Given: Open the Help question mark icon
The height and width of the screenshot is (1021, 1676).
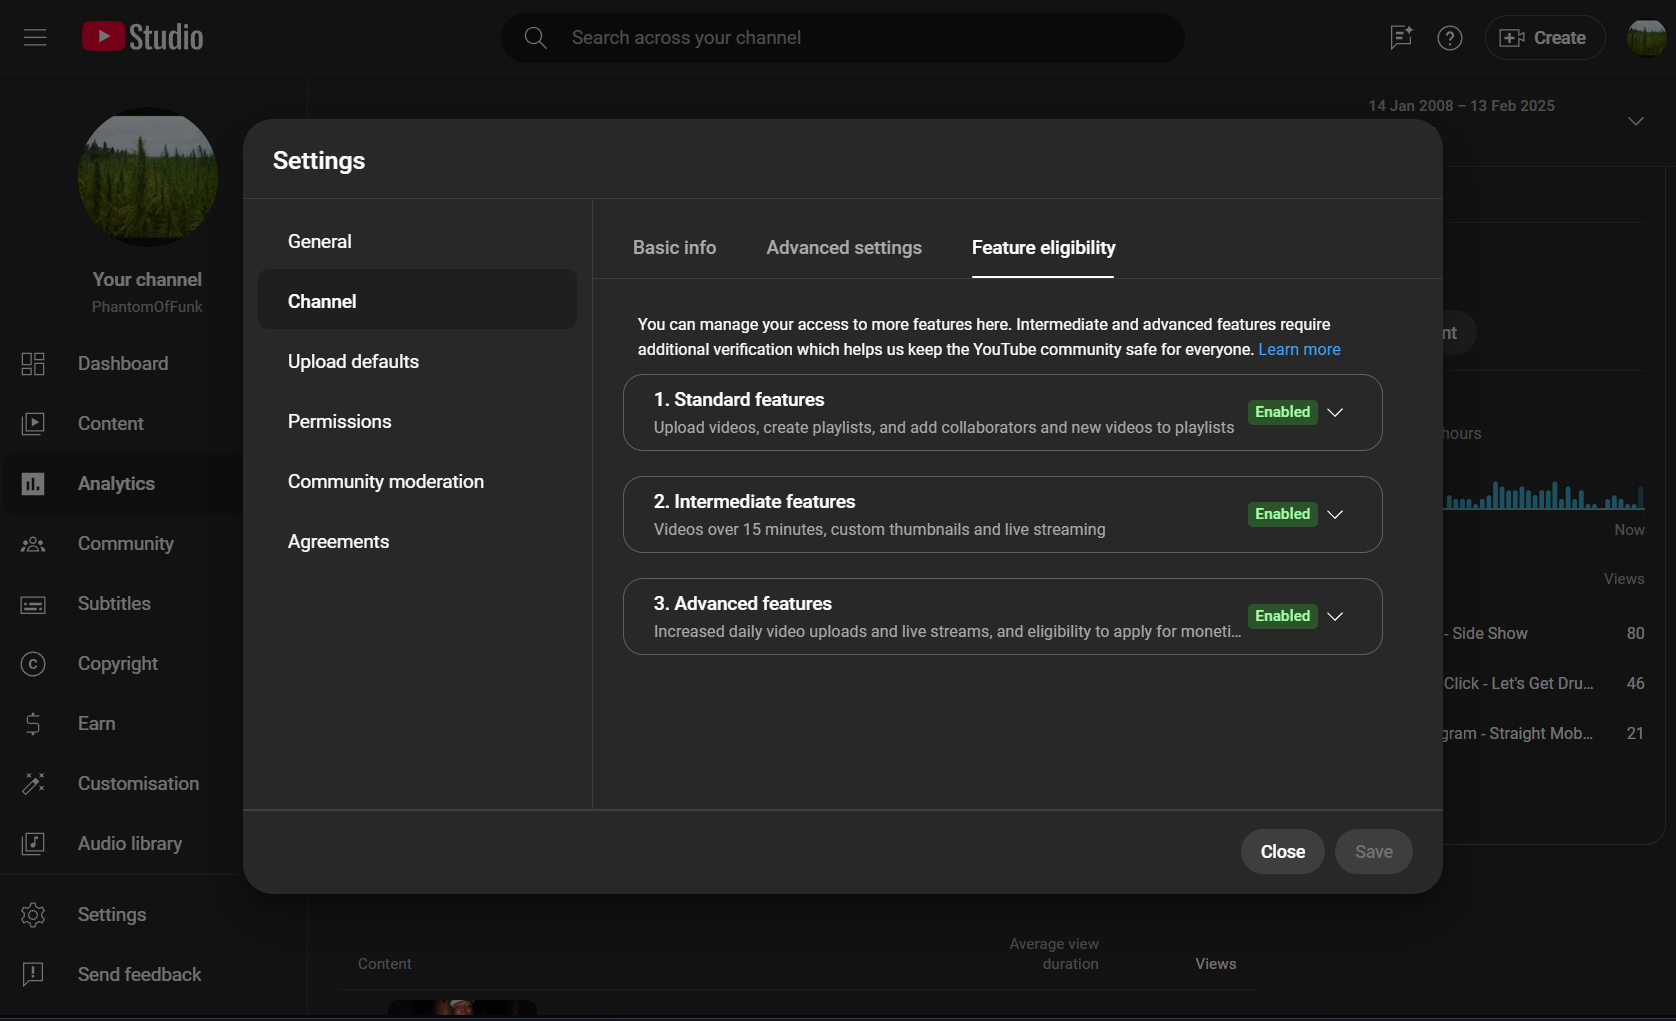Looking at the screenshot, I should (x=1450, y=38).
